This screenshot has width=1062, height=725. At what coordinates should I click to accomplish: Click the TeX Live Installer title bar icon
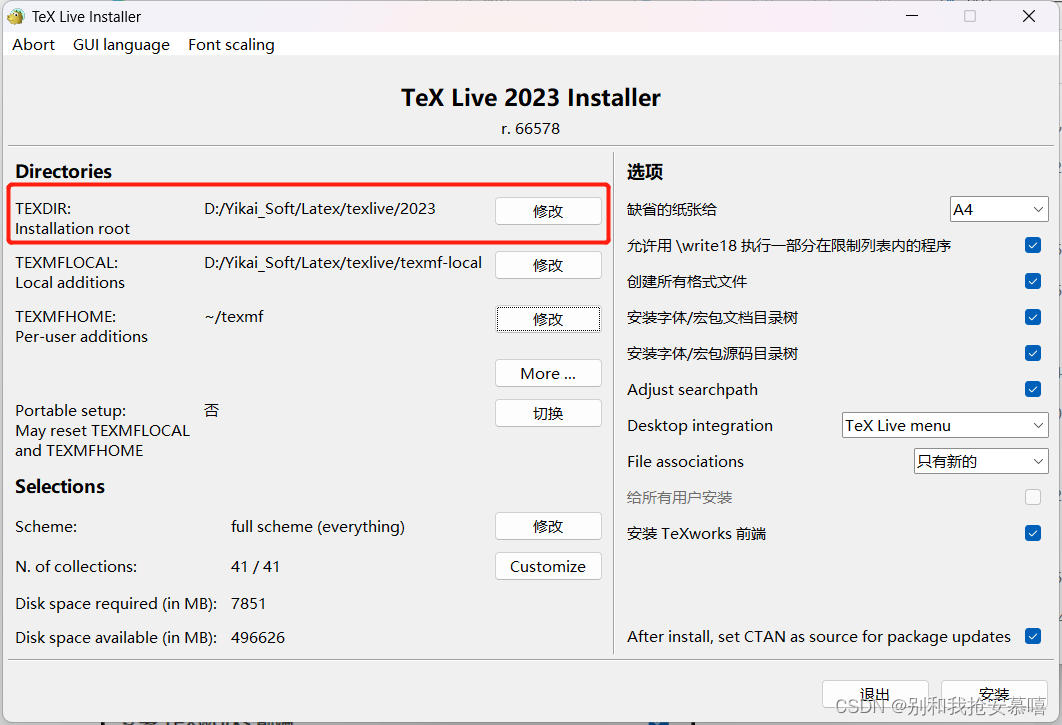click(x=16, y=16)
